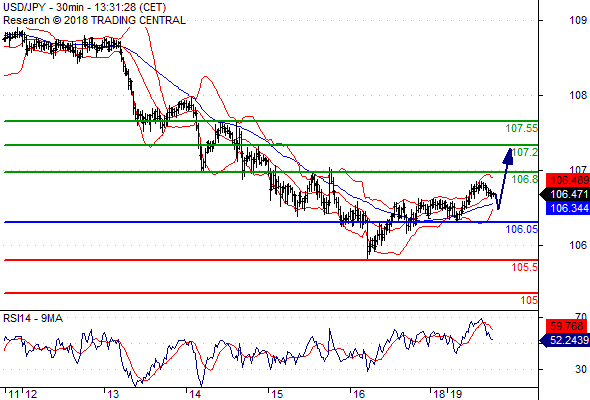Click date marker 16 on time axis
The width and height of the screenshot is (590, 400).
(x=359, y=394)
